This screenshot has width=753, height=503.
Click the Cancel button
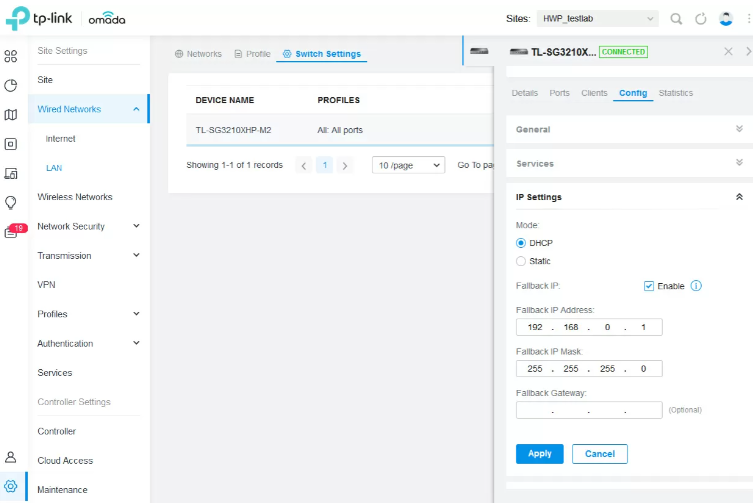600,454
